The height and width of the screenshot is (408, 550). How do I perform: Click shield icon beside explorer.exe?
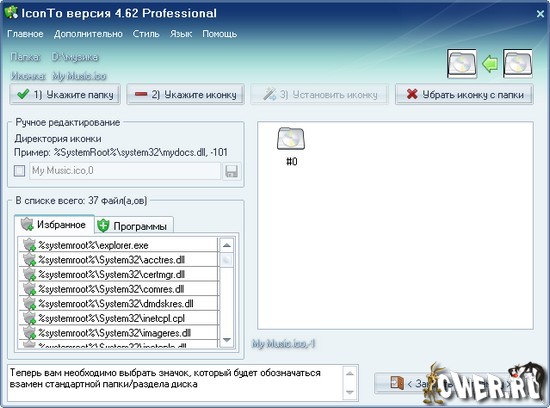coord(30,245)
